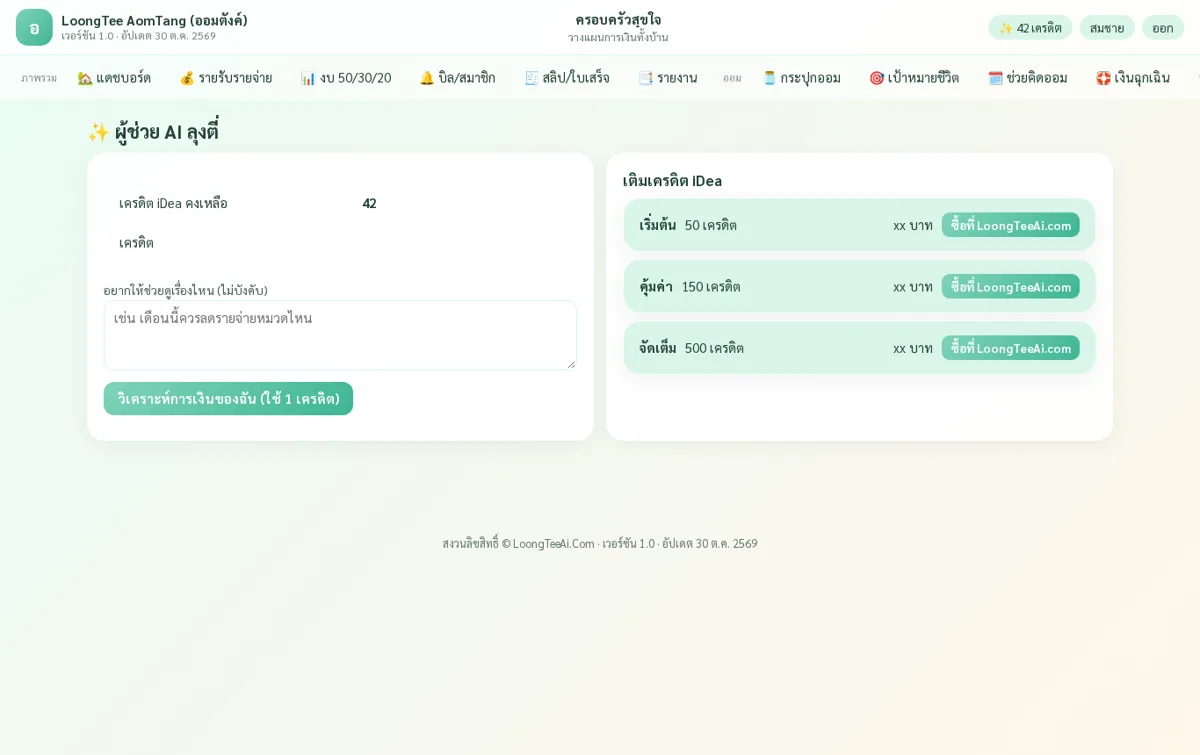Focus the question text box for AI help

[340, 335]
